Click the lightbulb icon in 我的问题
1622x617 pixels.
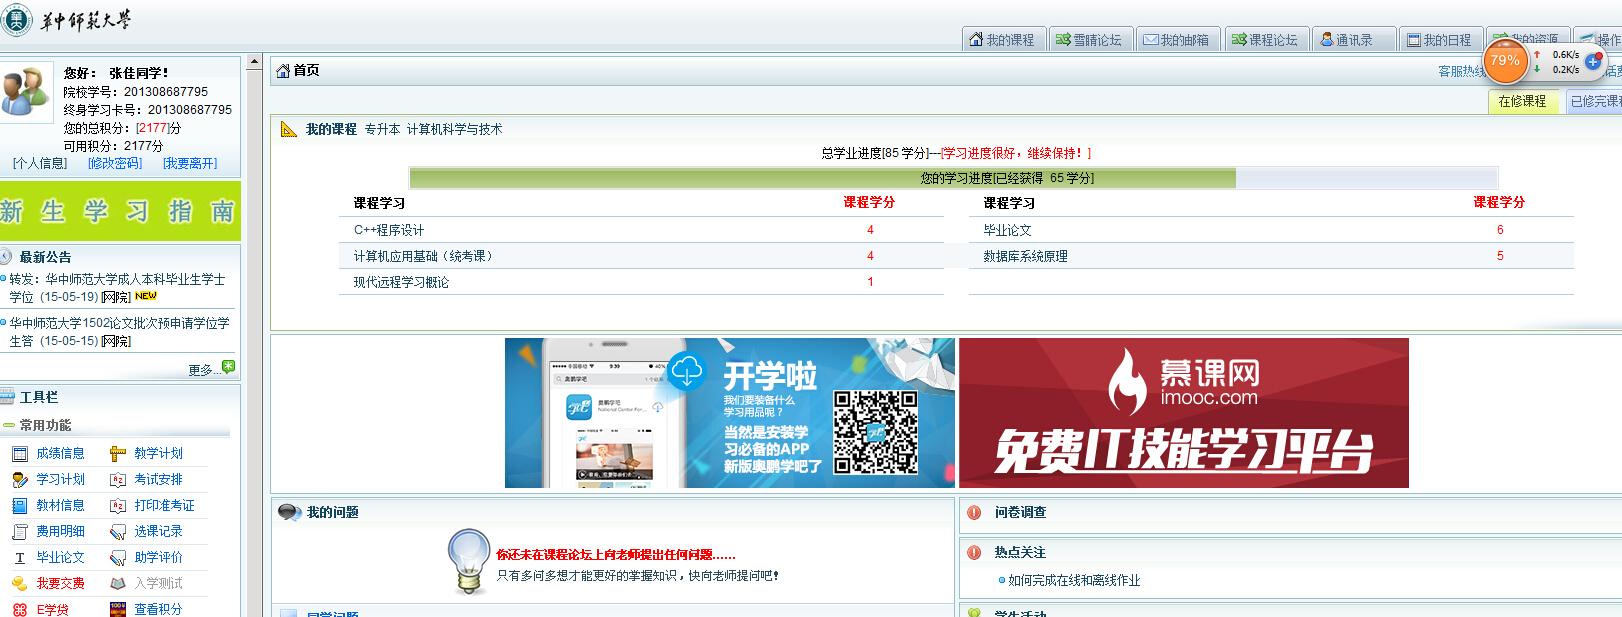pyautogui.click(x=468, y=562)
